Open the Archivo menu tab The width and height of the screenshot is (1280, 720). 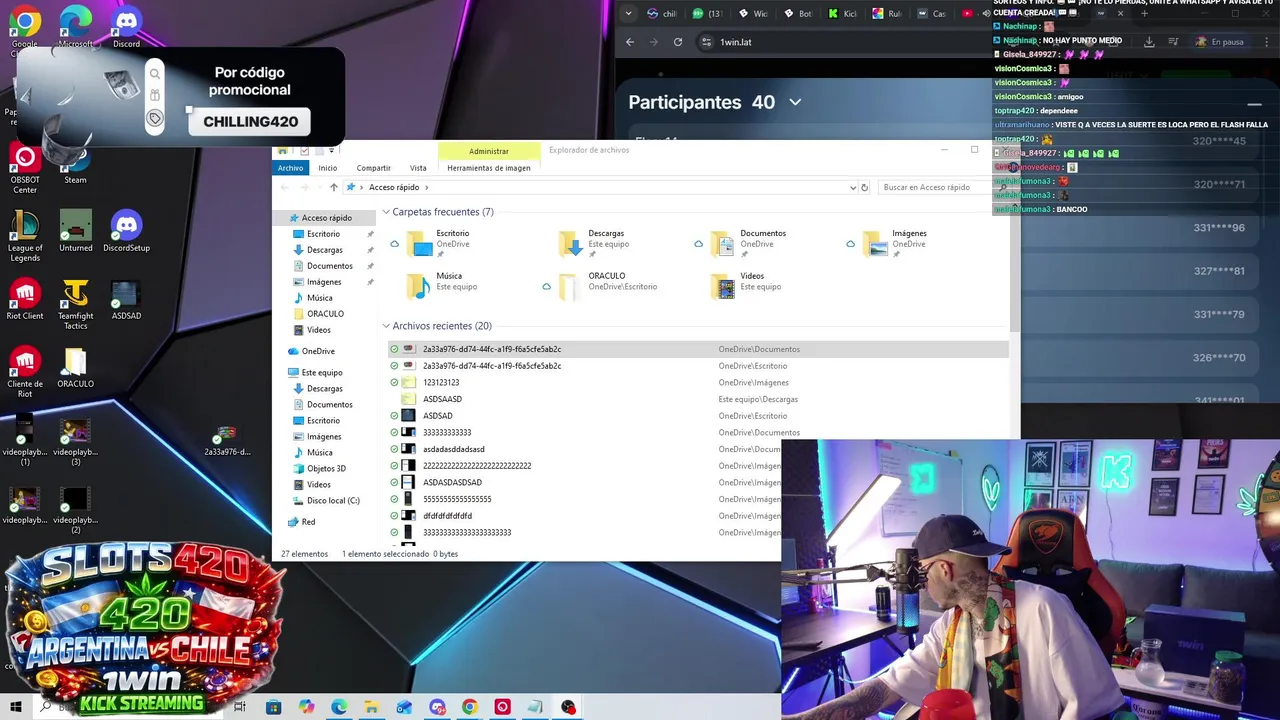290,168
